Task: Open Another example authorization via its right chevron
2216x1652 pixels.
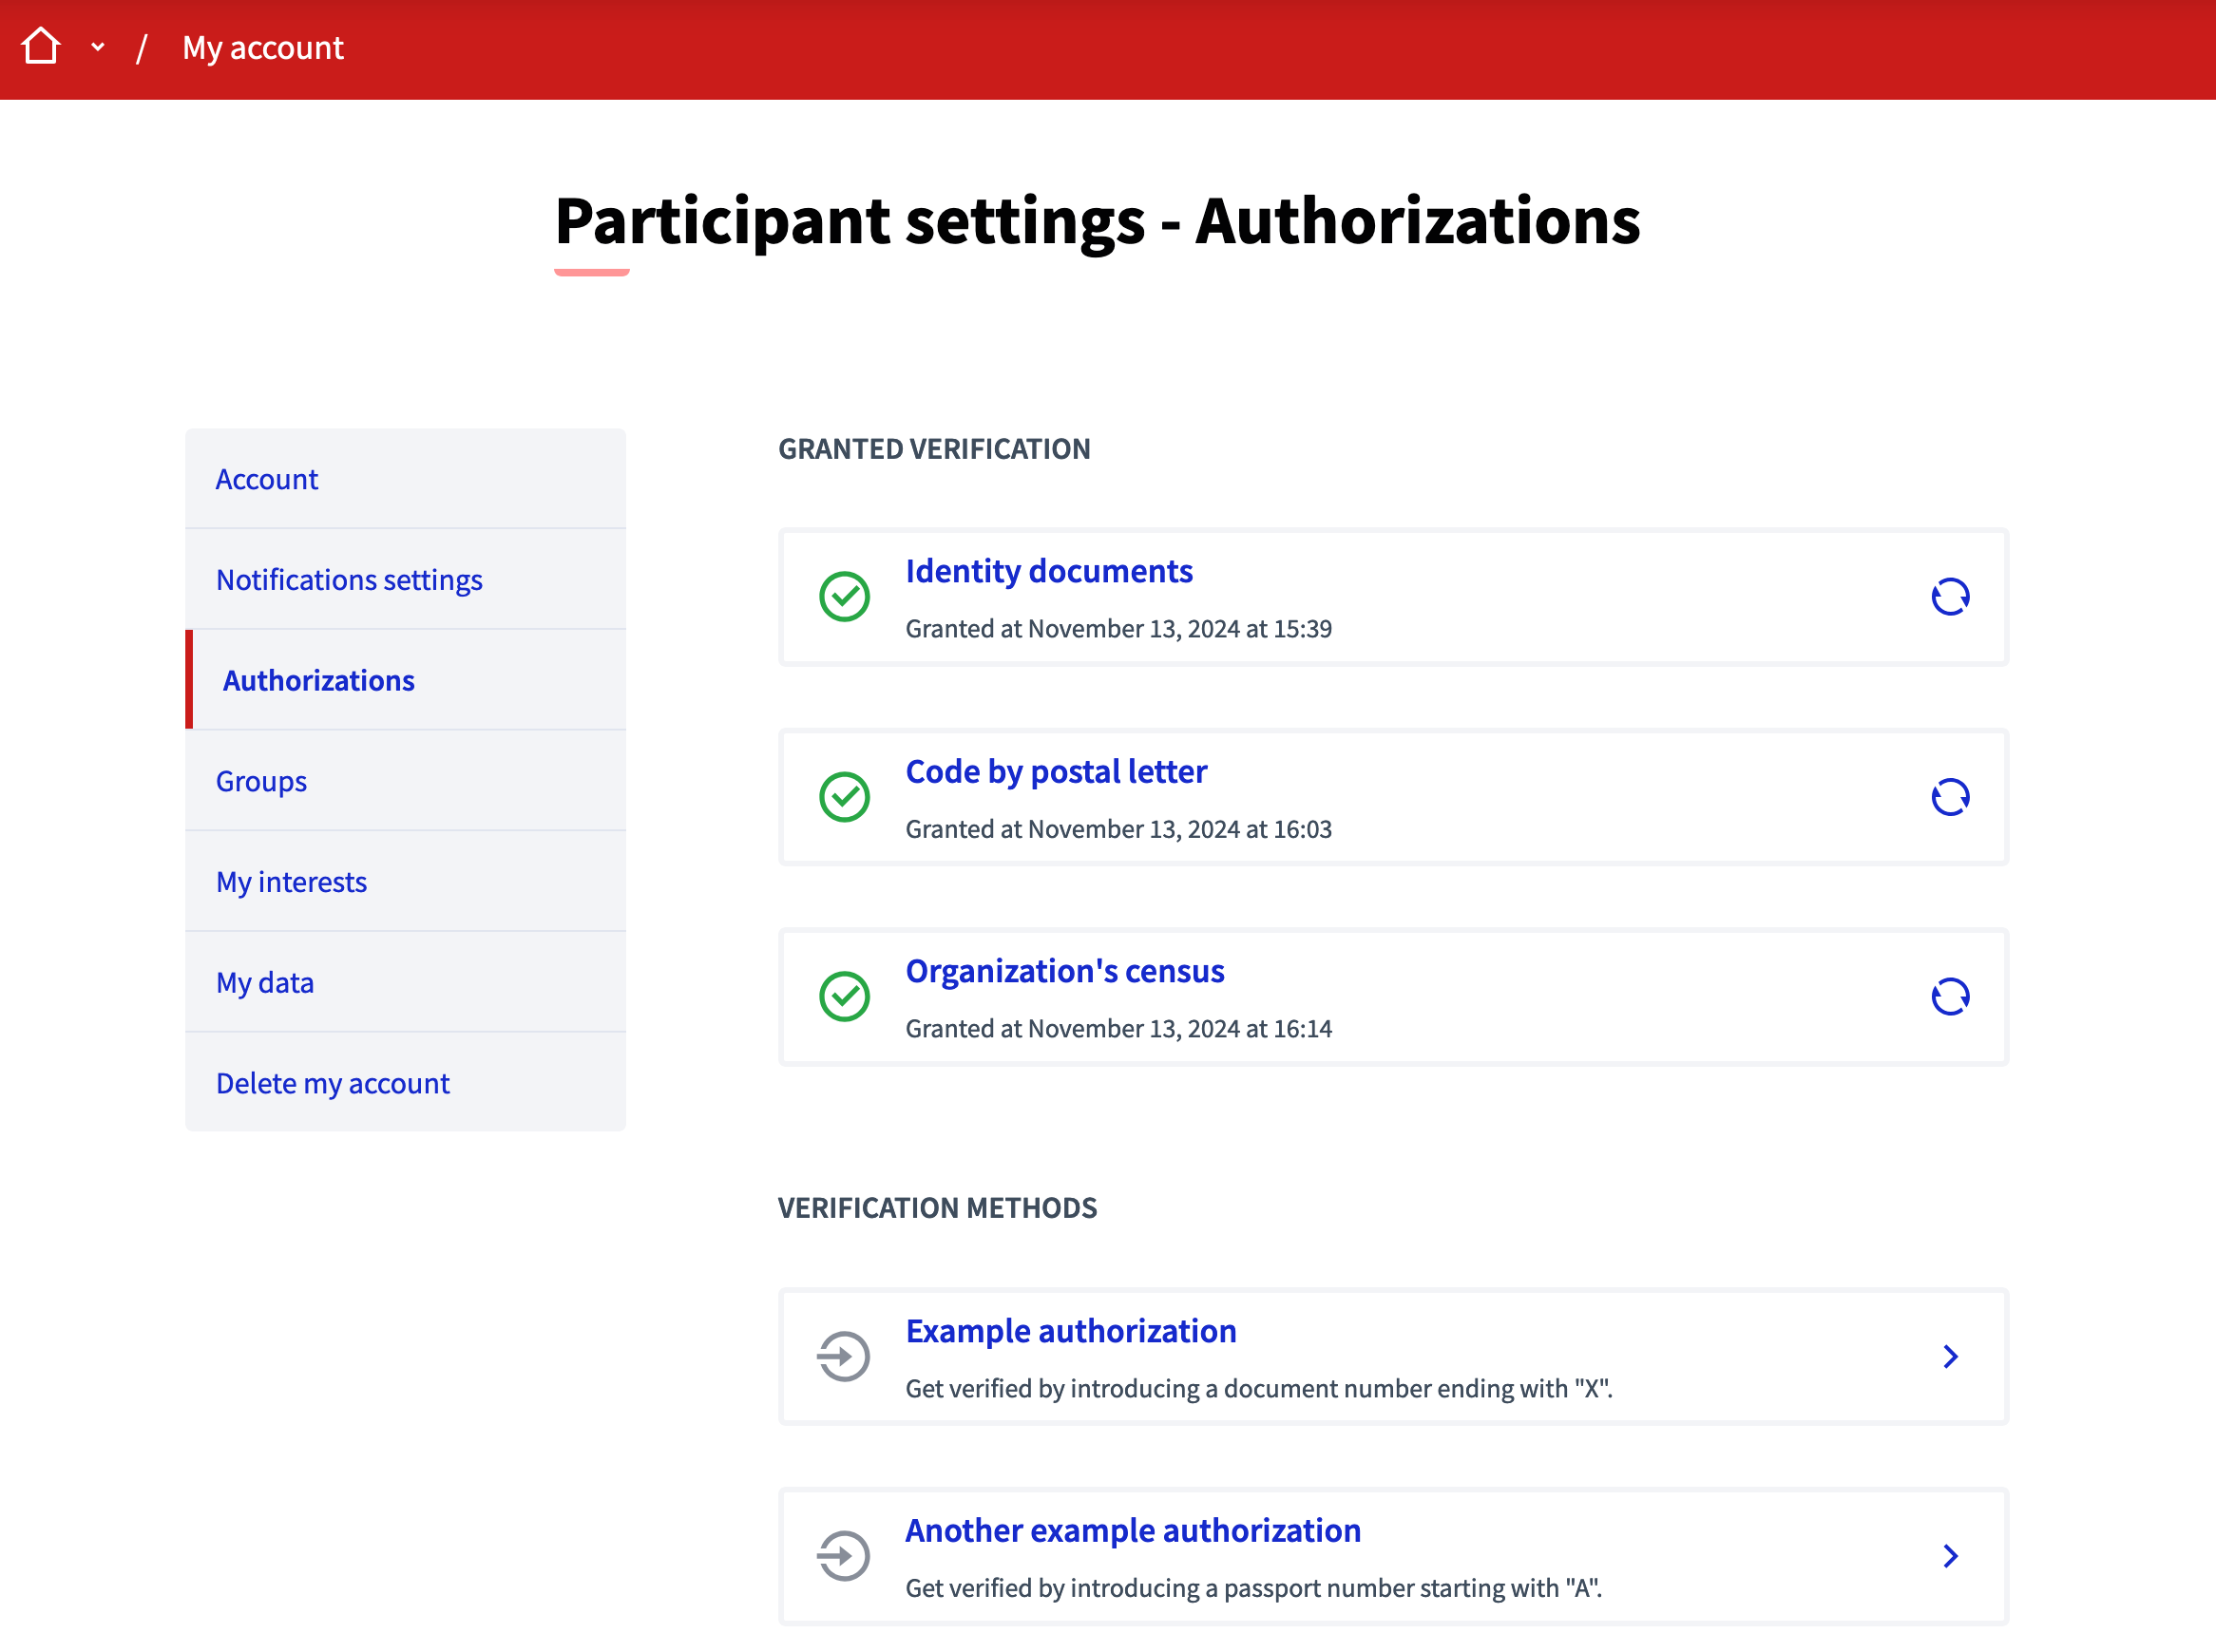Action: (1950, 1556)
